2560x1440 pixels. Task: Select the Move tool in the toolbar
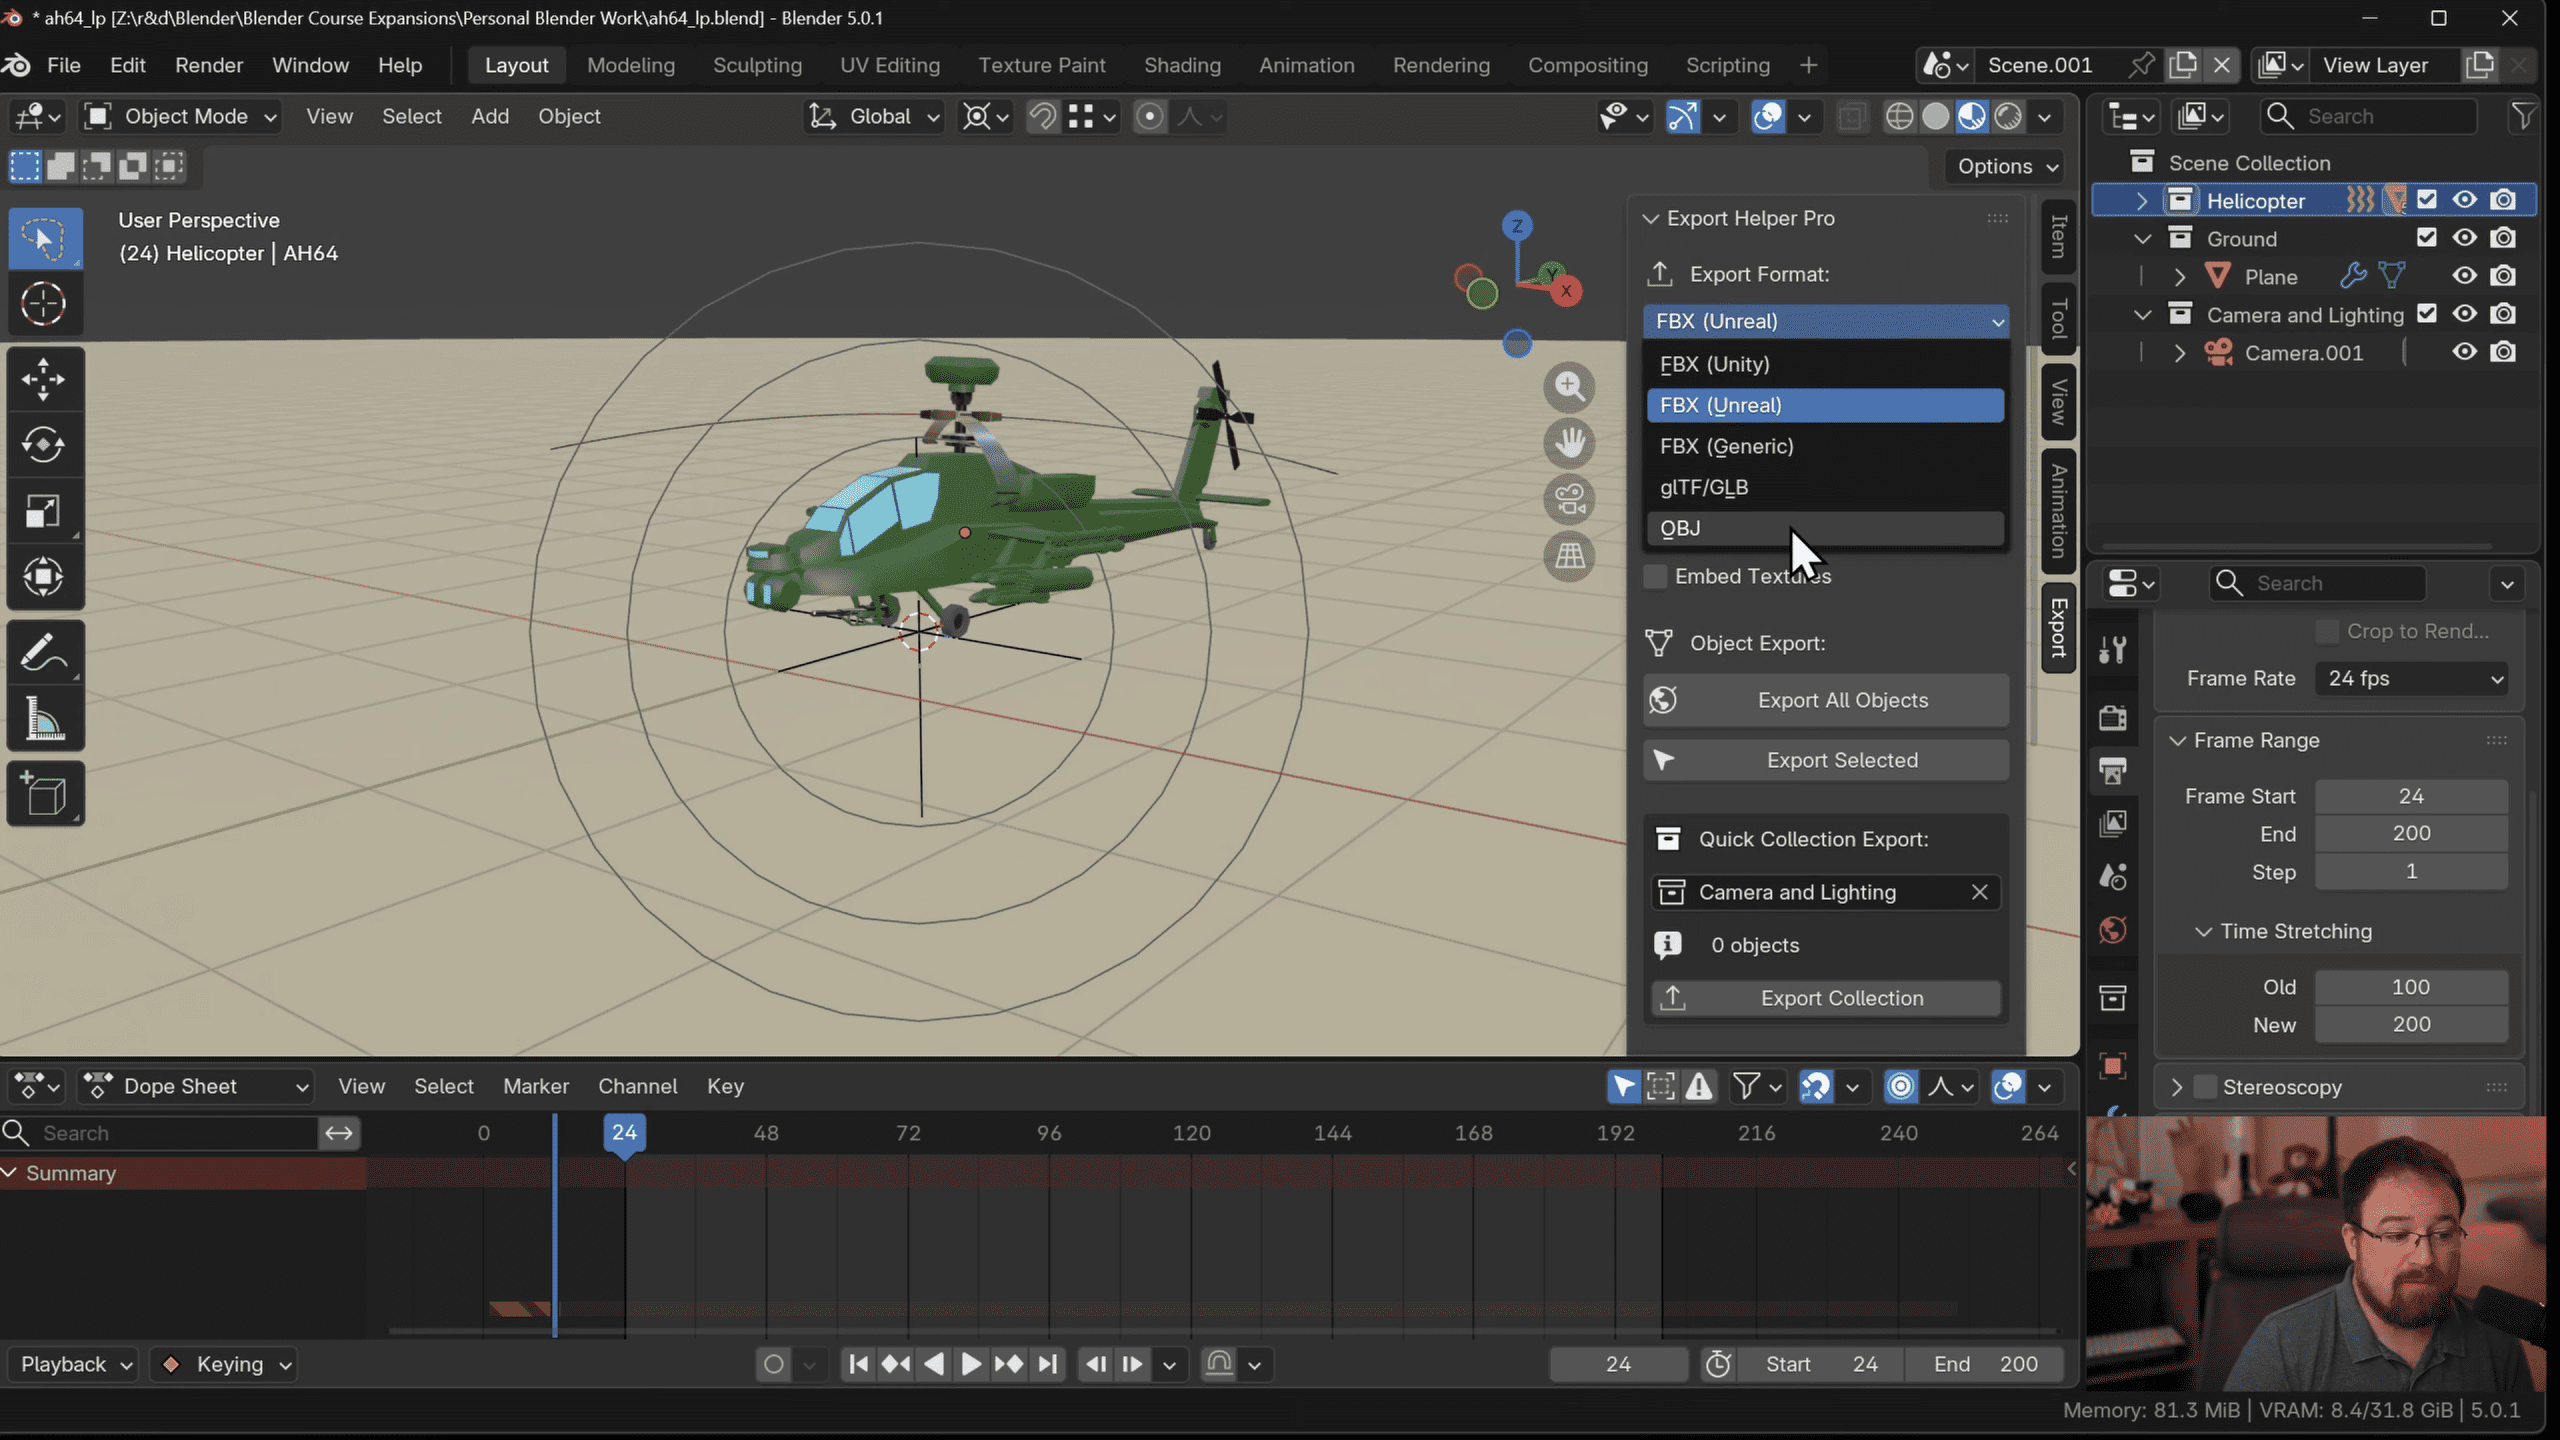(x=45, y=378)
